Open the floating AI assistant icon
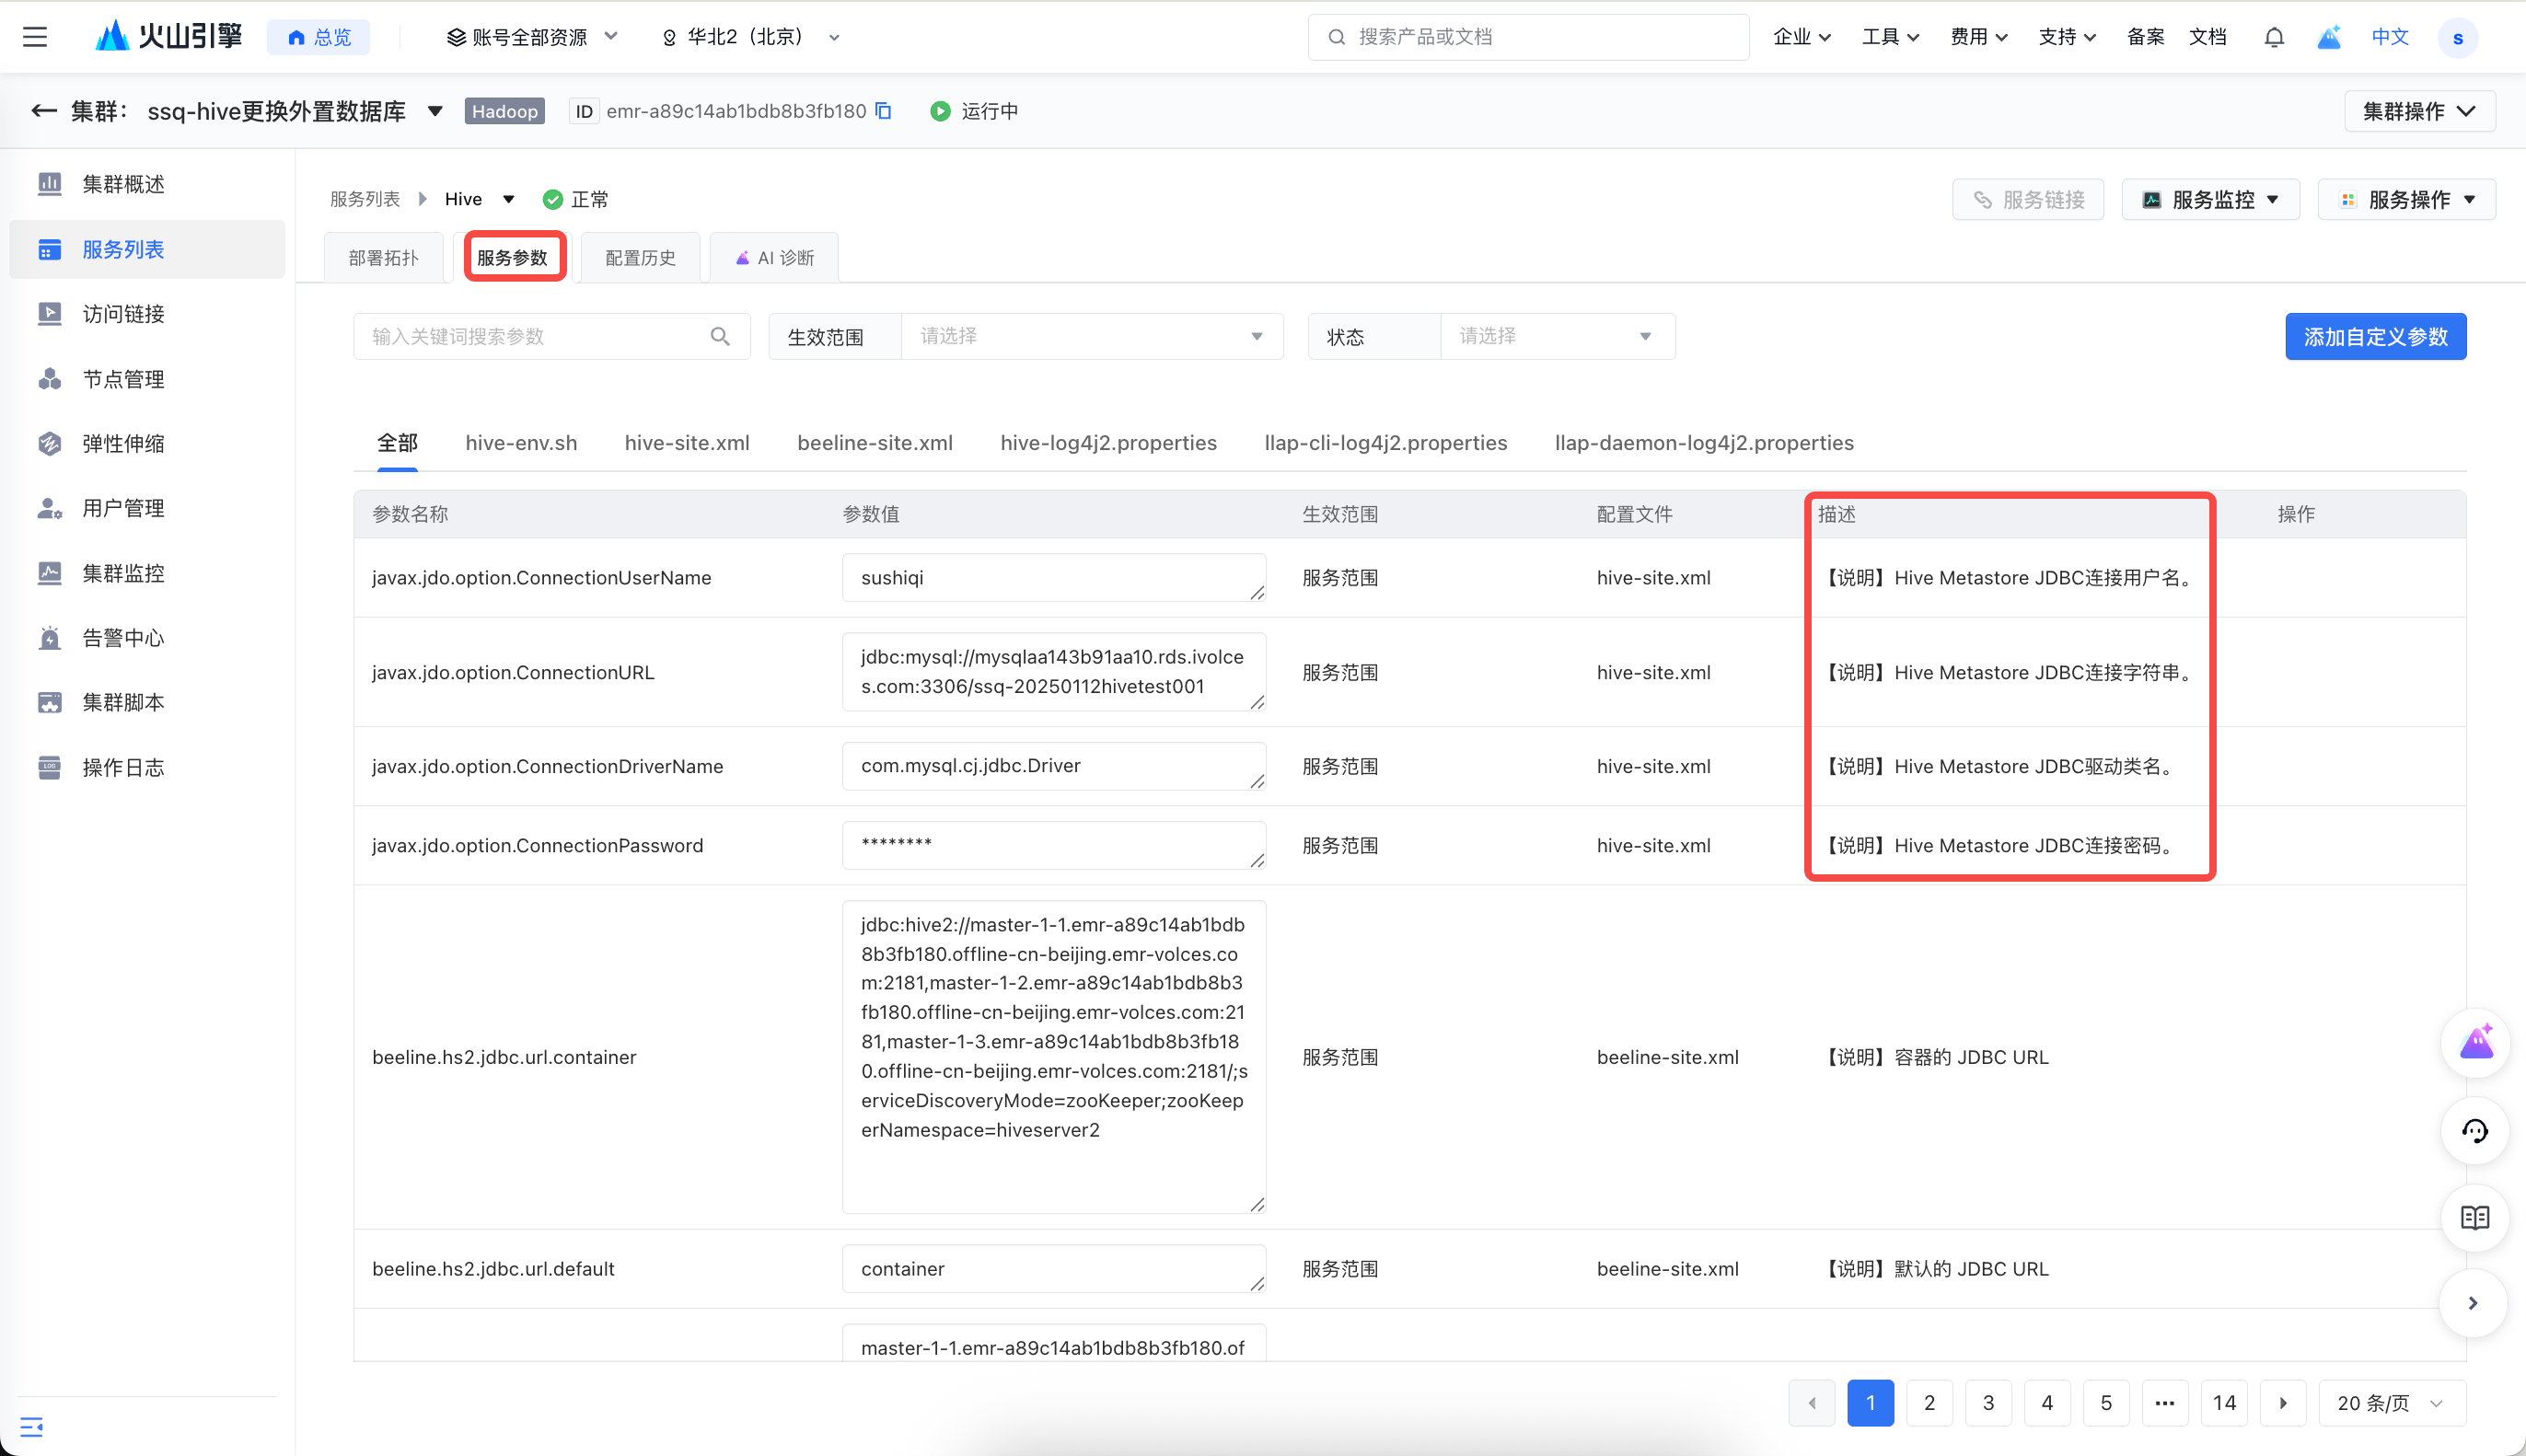The height and width of the screenshot is (1456, 2526). click(2475, 1043)
